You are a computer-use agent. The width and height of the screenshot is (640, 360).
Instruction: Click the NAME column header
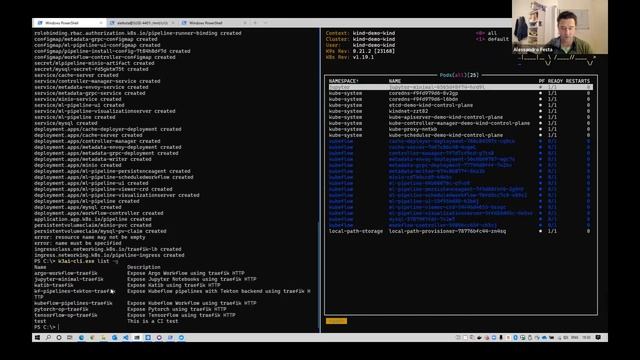(x=395, y=81)
